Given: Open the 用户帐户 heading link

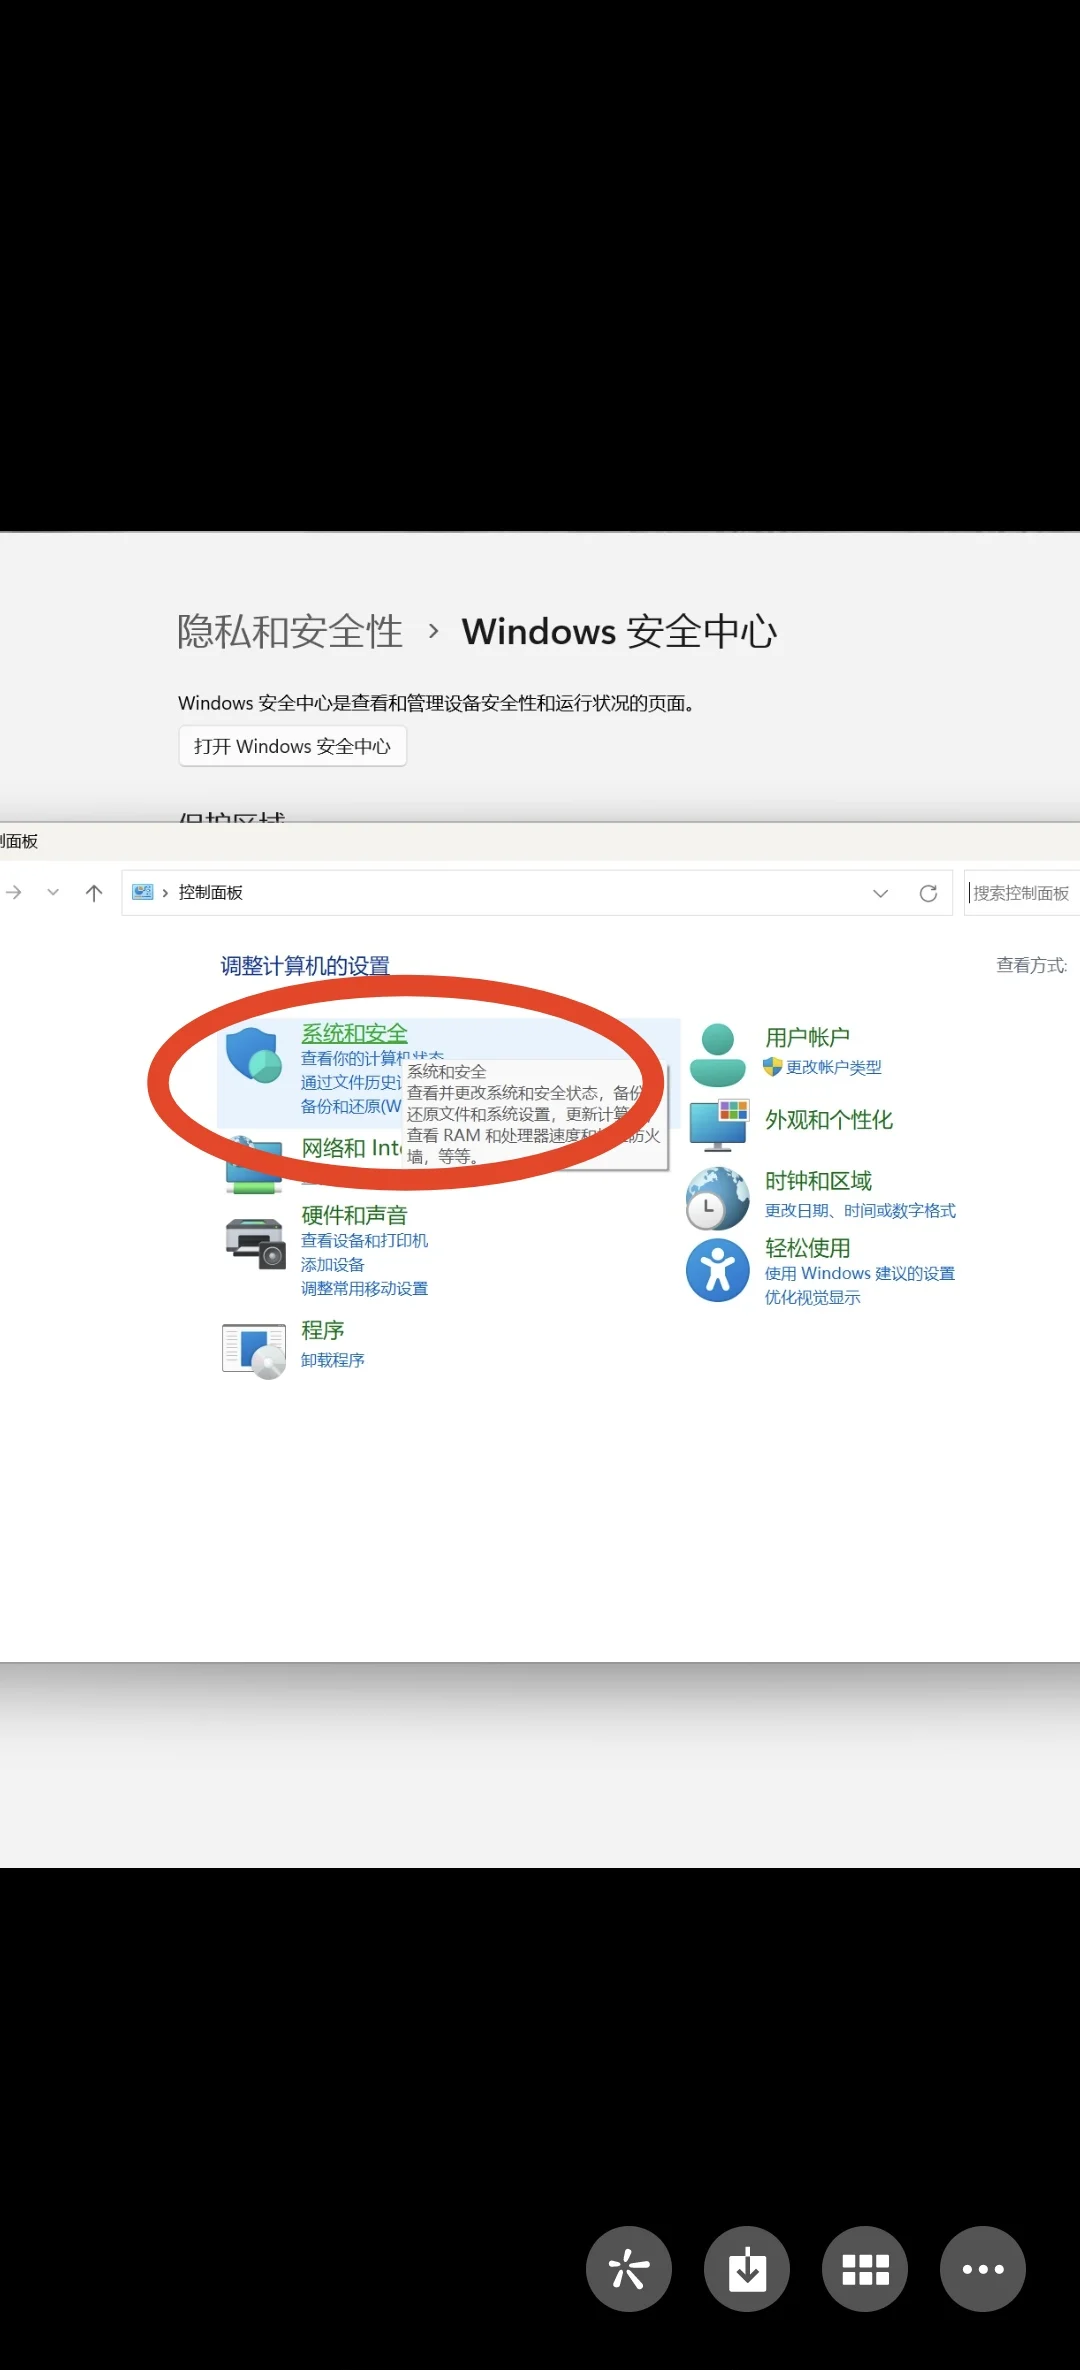Looking at the screenshot, I should click(807, 1037).
